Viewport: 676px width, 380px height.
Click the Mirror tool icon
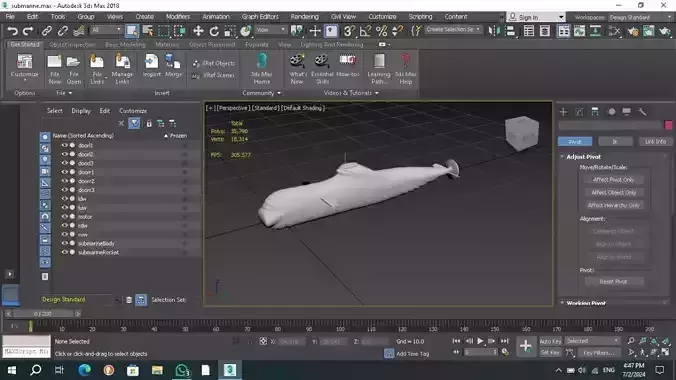[x=494, y=31]
